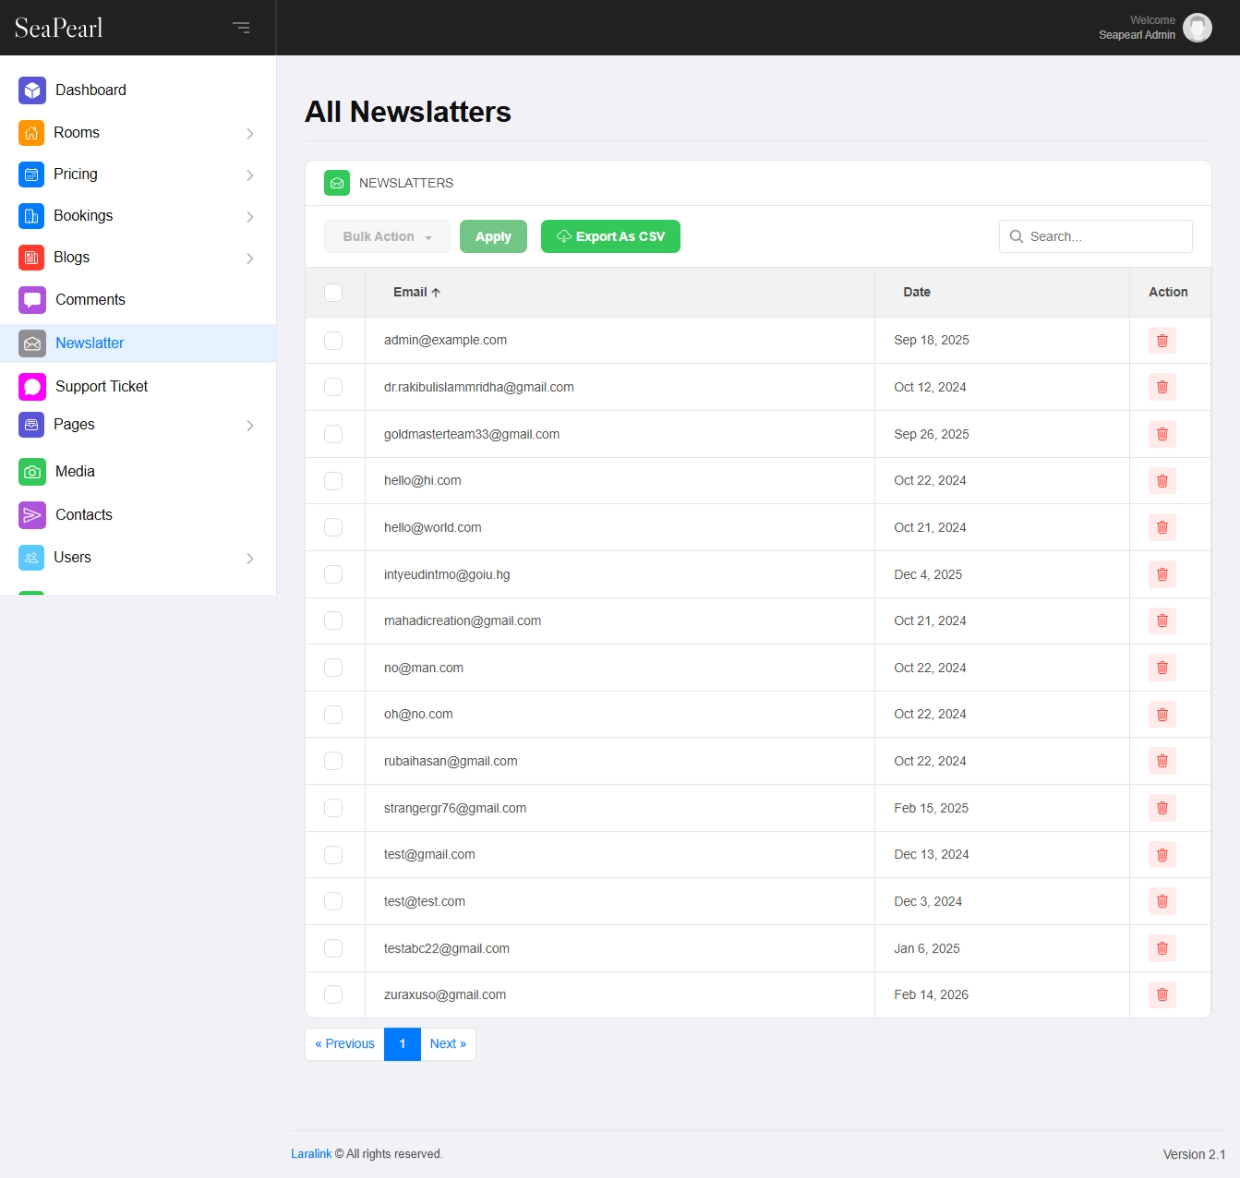
Task: Check the box for goldmasterteam33@gmail.com
Action: [x=334, y=434]
